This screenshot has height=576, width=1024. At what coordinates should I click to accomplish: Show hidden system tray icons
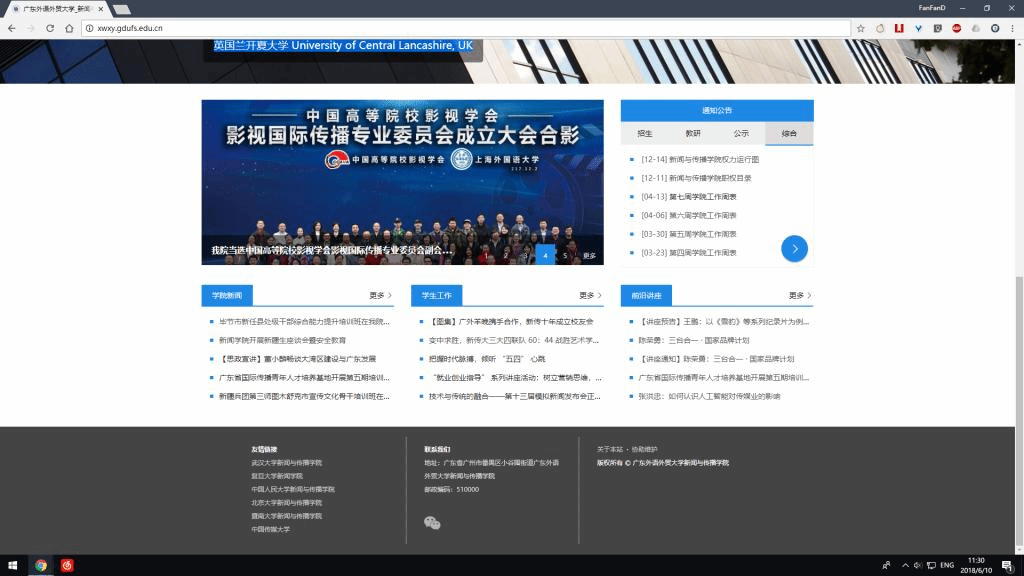pos(906,565)
